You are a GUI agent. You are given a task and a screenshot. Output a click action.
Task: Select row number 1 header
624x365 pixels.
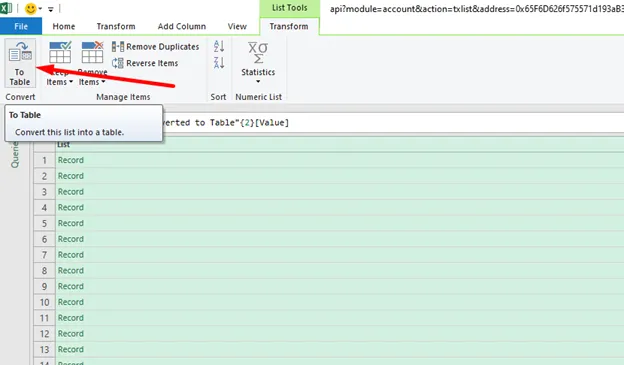[44, 160]
